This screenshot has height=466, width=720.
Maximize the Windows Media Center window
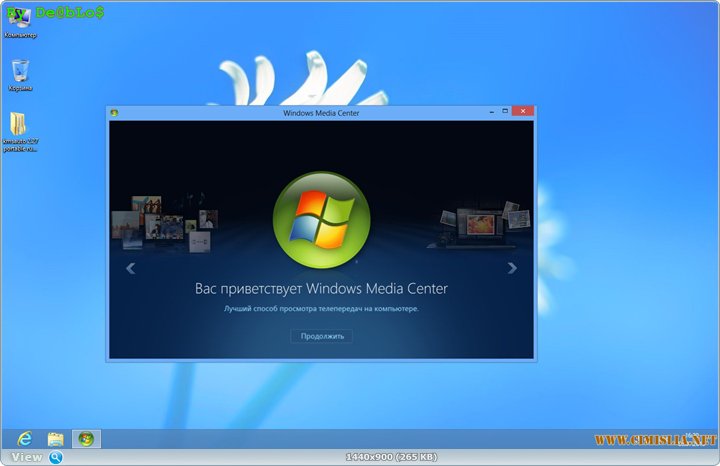505,112
